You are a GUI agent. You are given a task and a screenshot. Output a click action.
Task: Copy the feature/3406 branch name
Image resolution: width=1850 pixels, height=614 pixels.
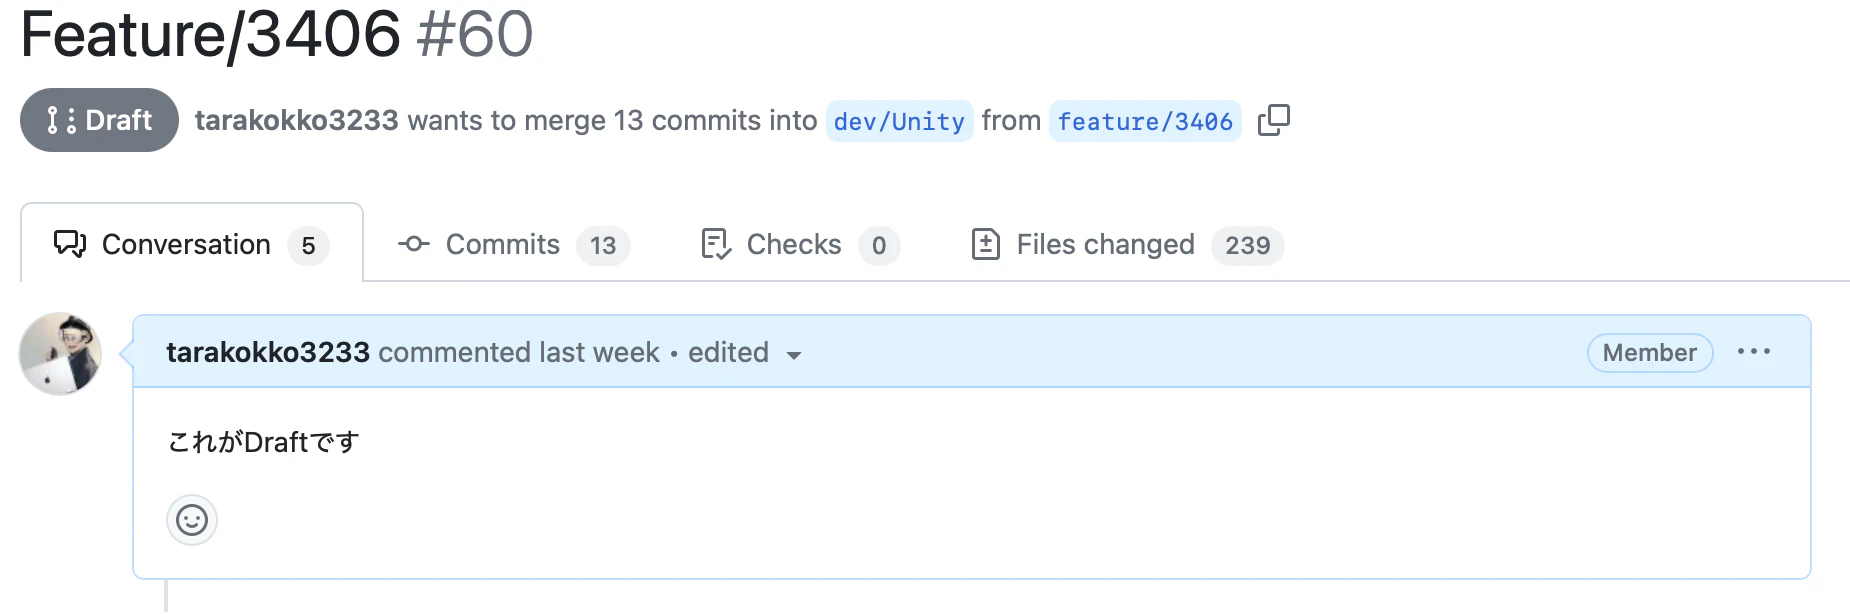[1274, 120]
